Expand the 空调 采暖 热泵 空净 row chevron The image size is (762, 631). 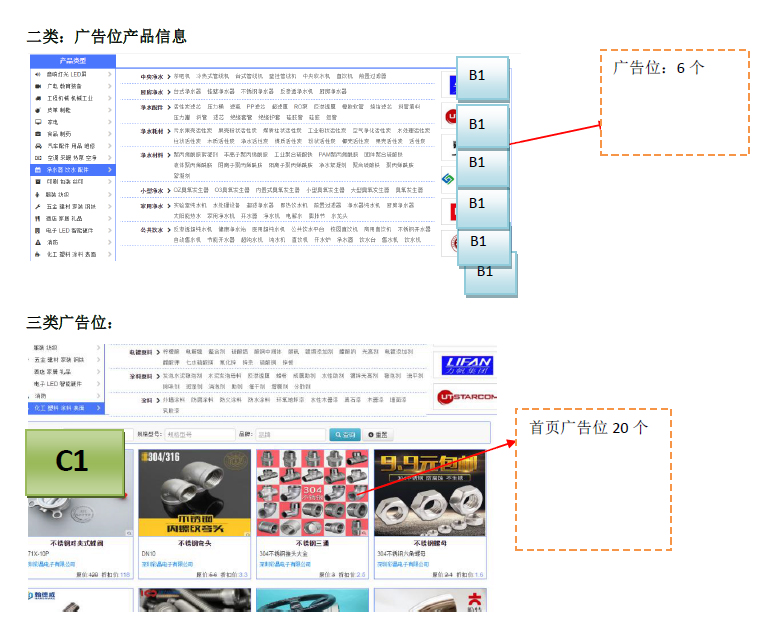[x=110, y=158]
